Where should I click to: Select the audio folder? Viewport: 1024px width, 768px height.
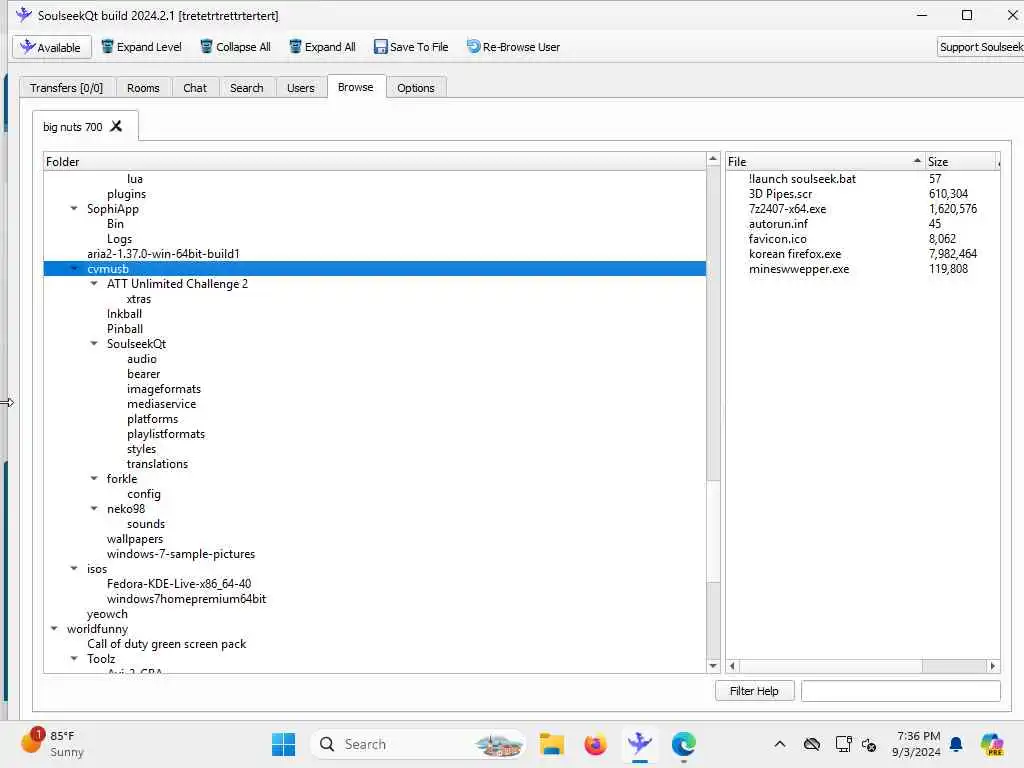tap(142, 359)
